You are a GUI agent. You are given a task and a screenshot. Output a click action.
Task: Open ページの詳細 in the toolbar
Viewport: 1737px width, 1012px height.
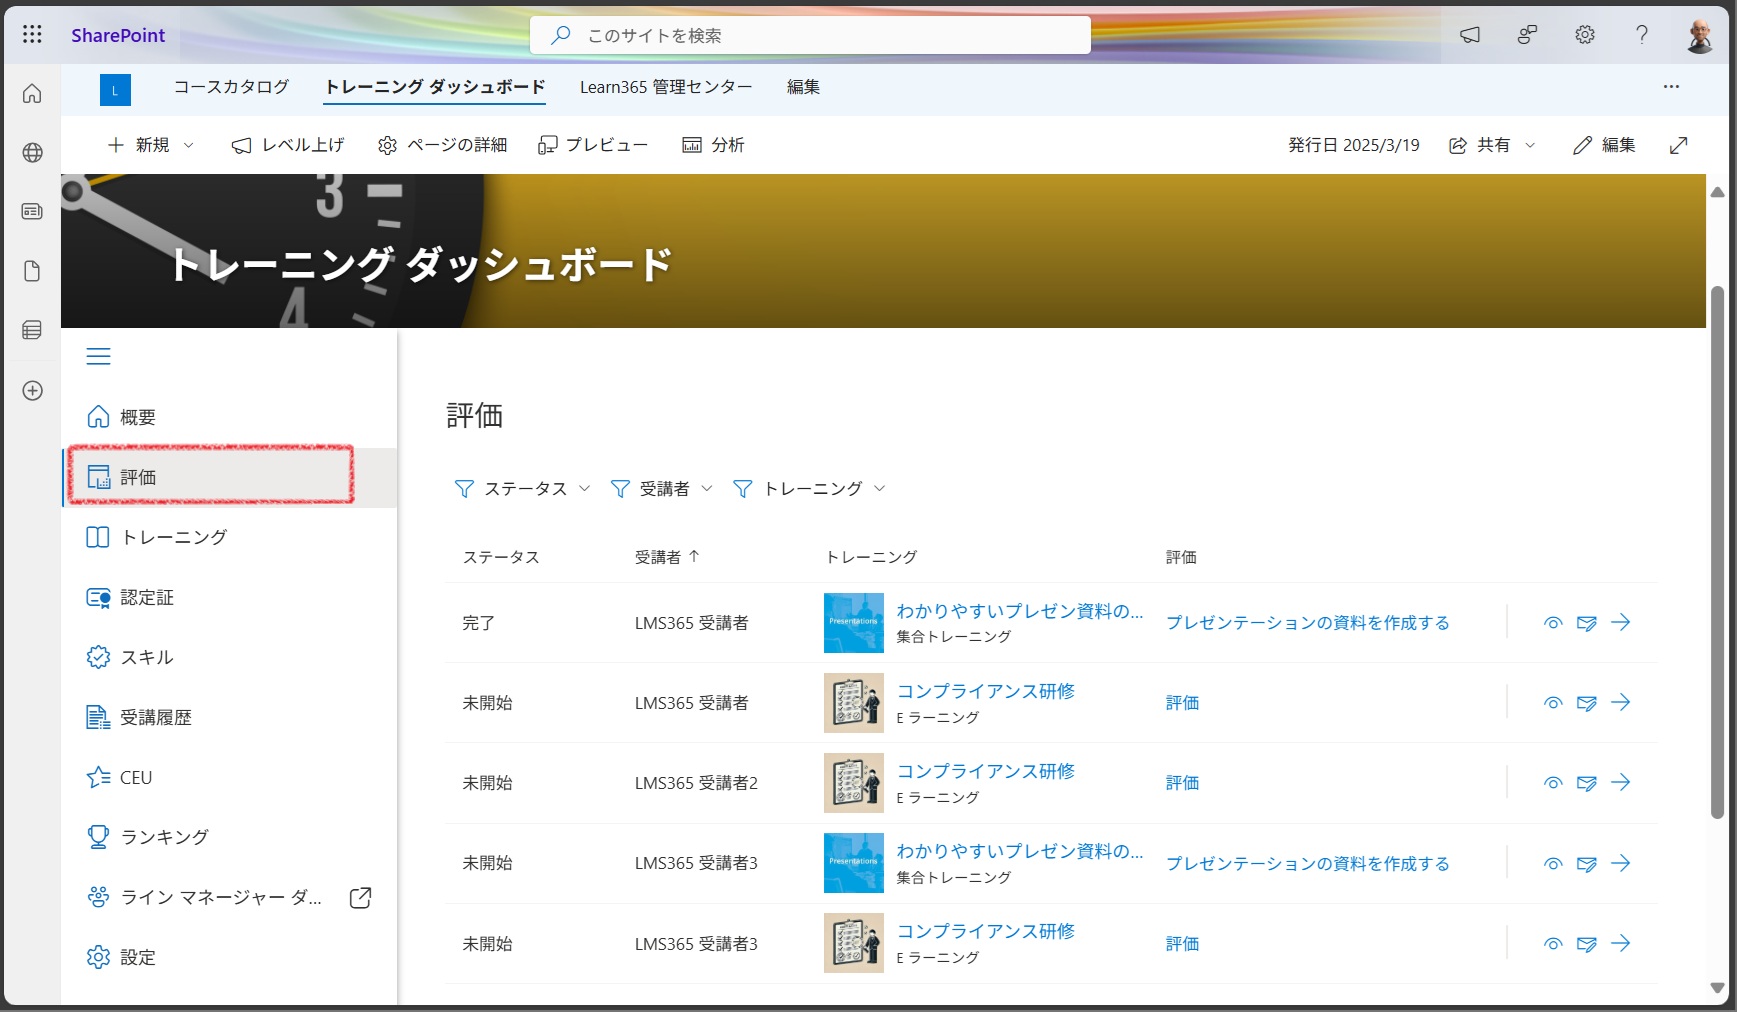pyautogui.click(x=443, y=145)
